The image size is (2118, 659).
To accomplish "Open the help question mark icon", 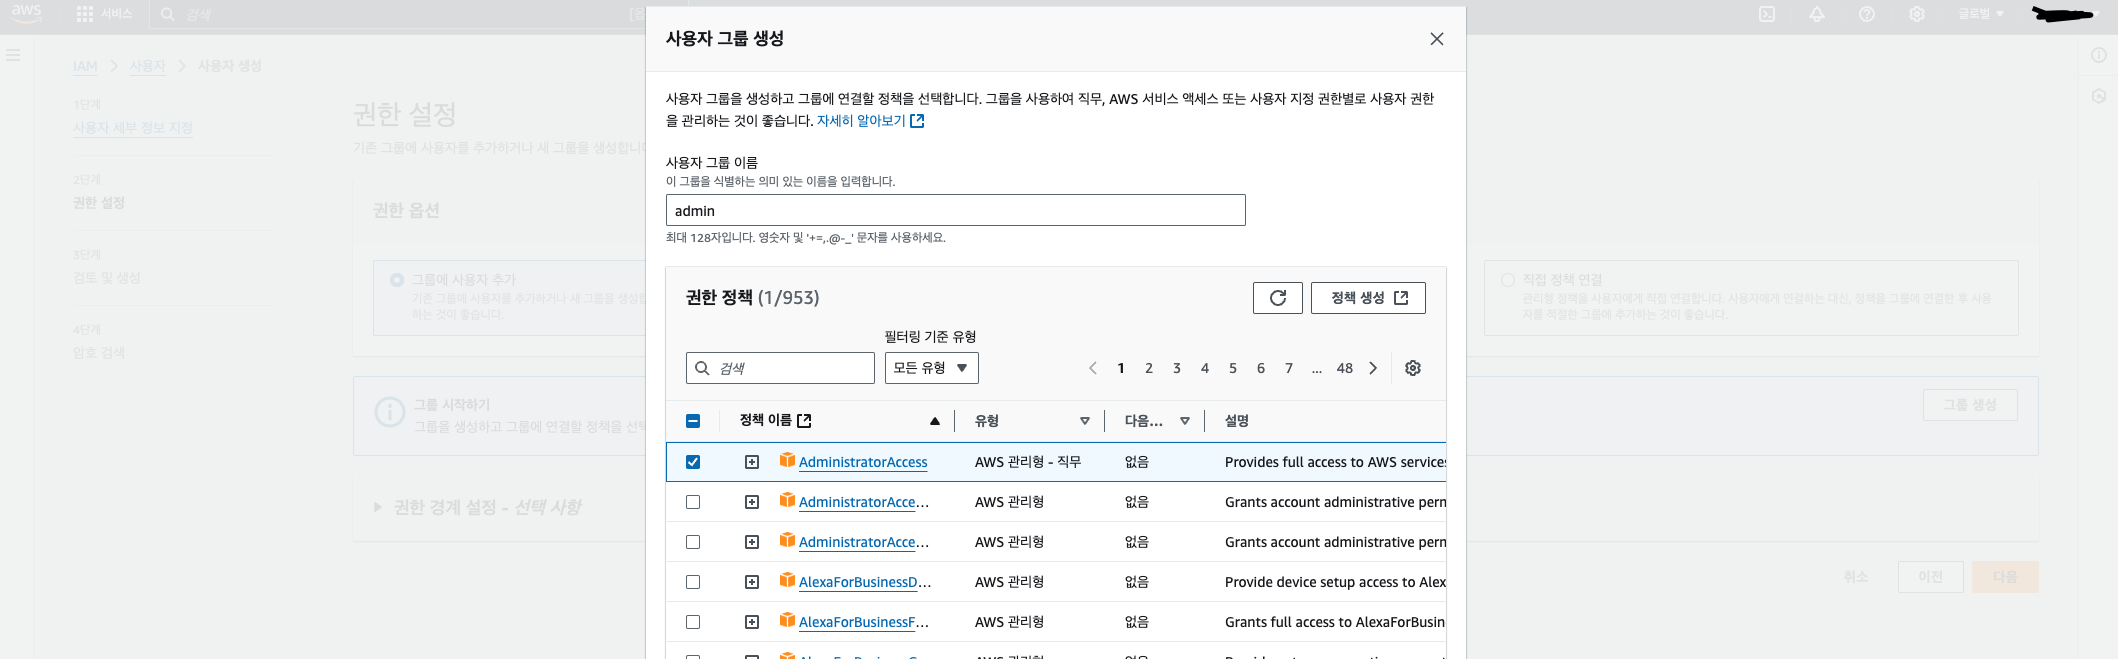I will tap(1867, 14).
